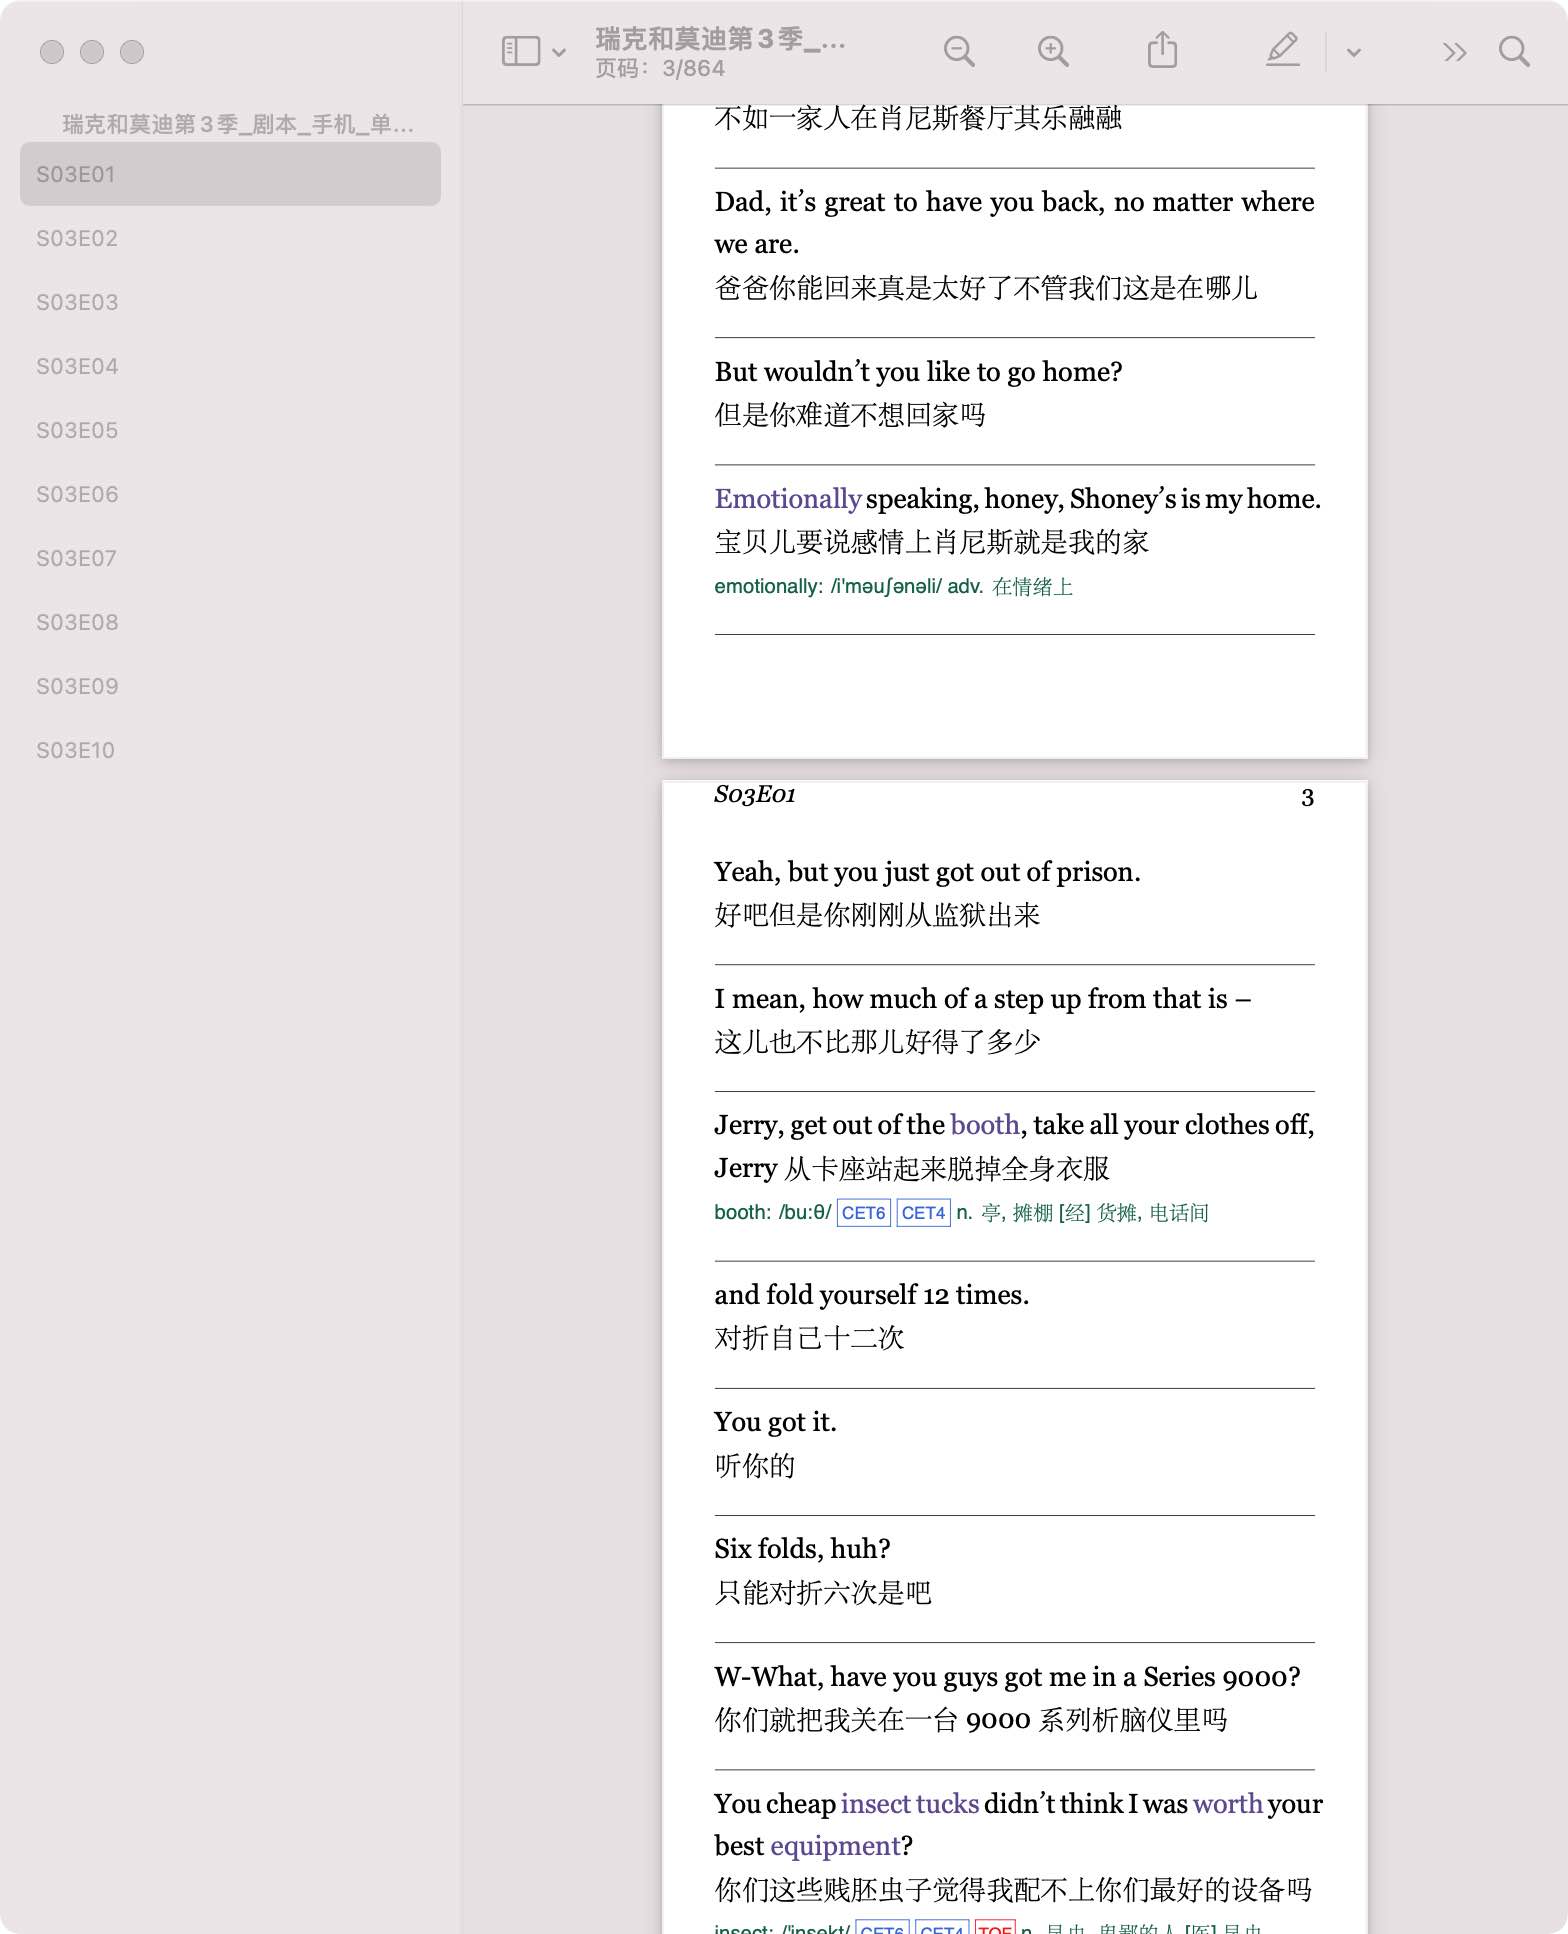Viewport: 1568px width, 1934px height.
Task: Expand the Markup options chevron
Action: tap(1354, 52)
